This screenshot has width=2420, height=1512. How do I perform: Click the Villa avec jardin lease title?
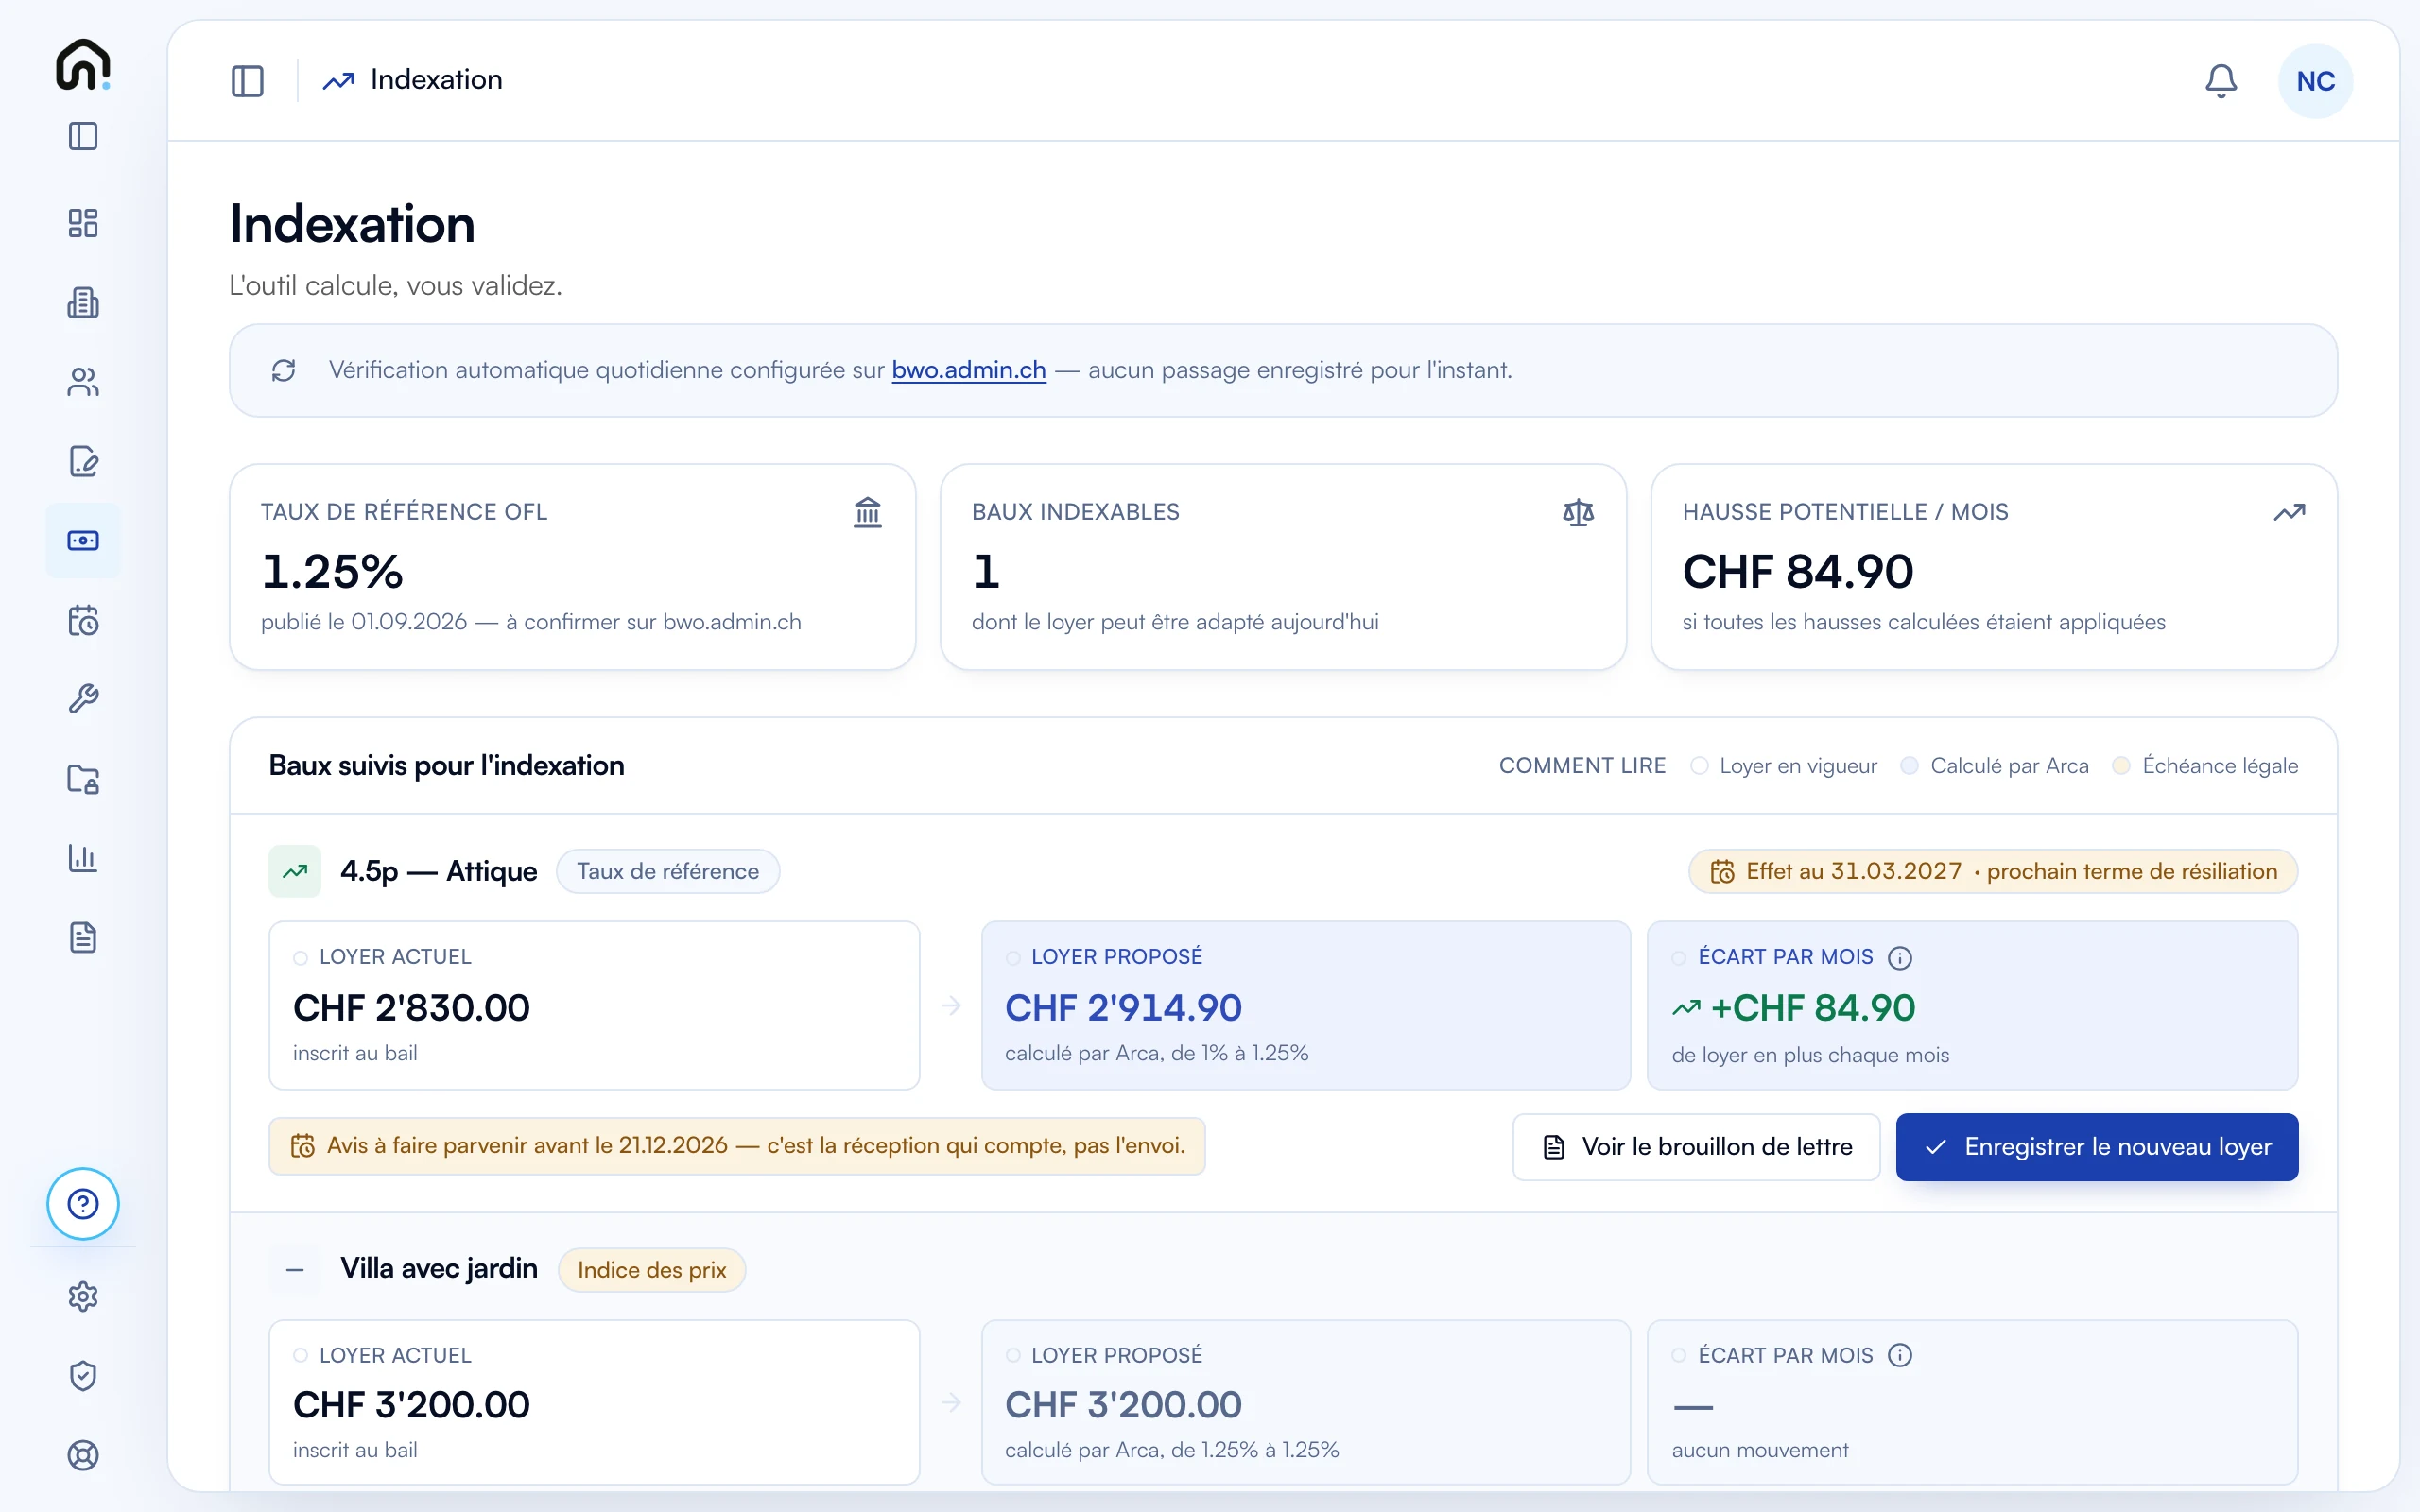[438, 1269]
